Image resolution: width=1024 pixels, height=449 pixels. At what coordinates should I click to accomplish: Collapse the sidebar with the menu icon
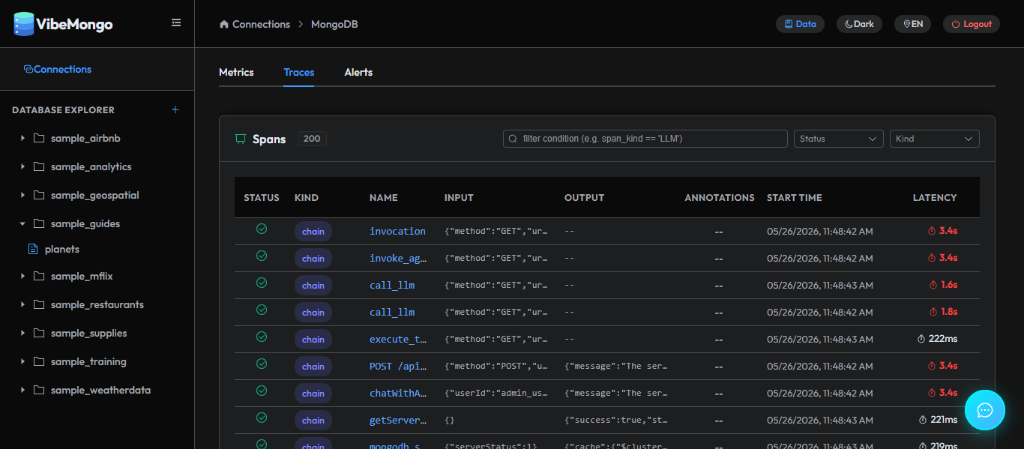click(x=176, y=23)
